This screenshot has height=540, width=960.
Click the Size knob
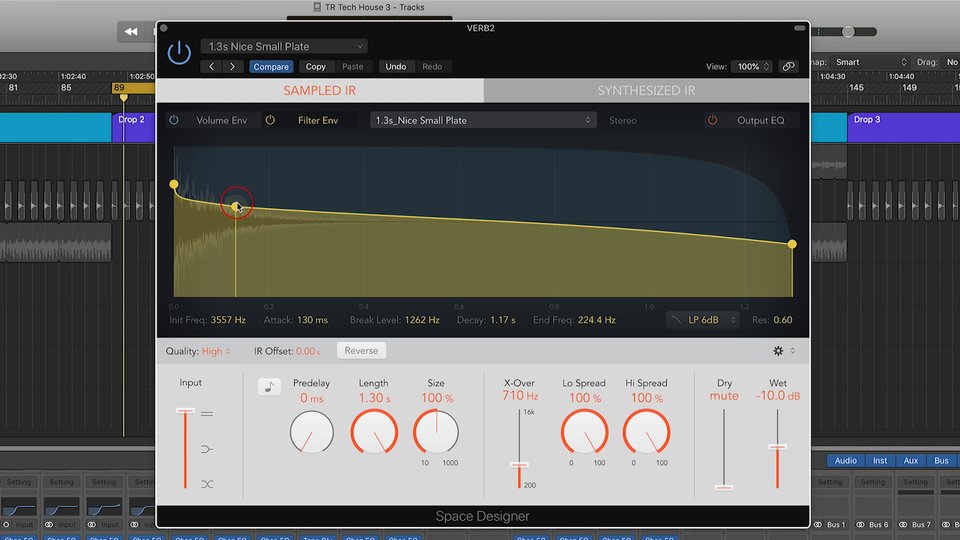436,432
